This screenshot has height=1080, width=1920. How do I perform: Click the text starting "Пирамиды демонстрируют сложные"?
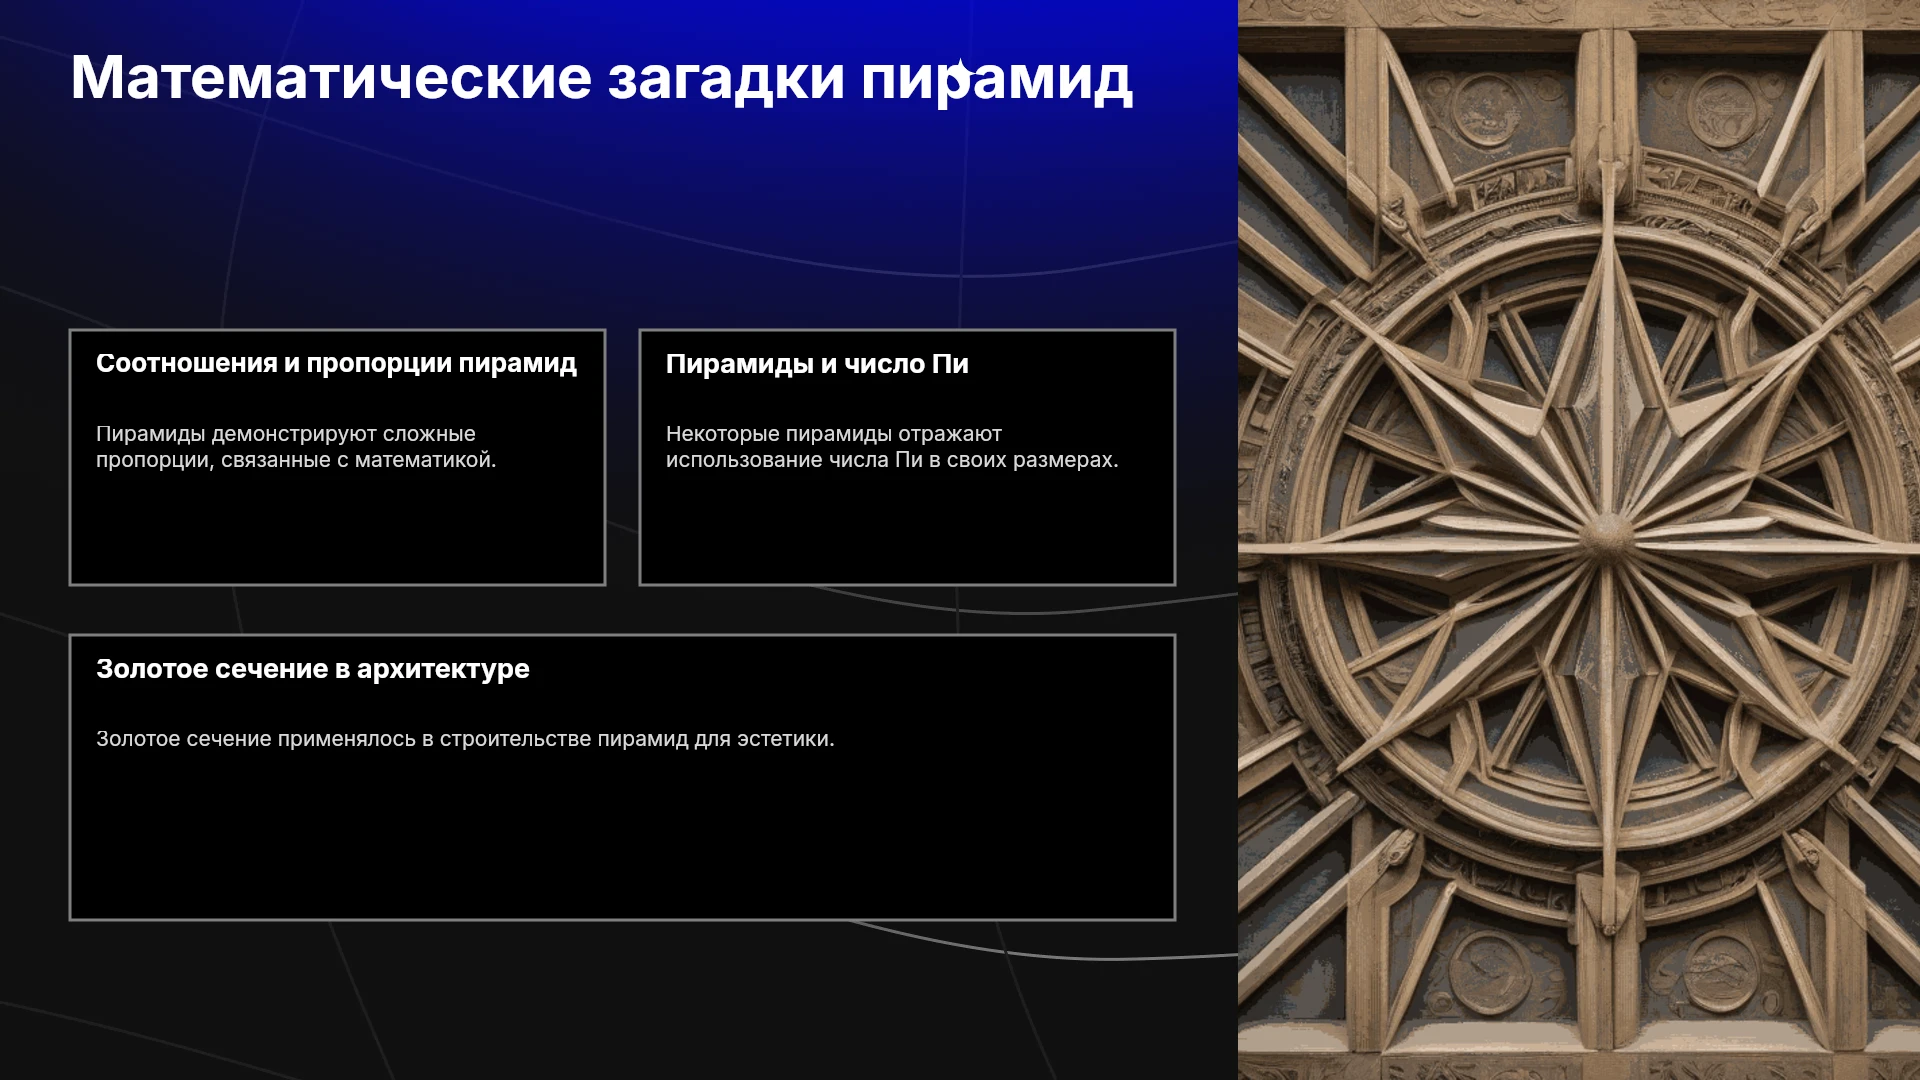[296, 447]
